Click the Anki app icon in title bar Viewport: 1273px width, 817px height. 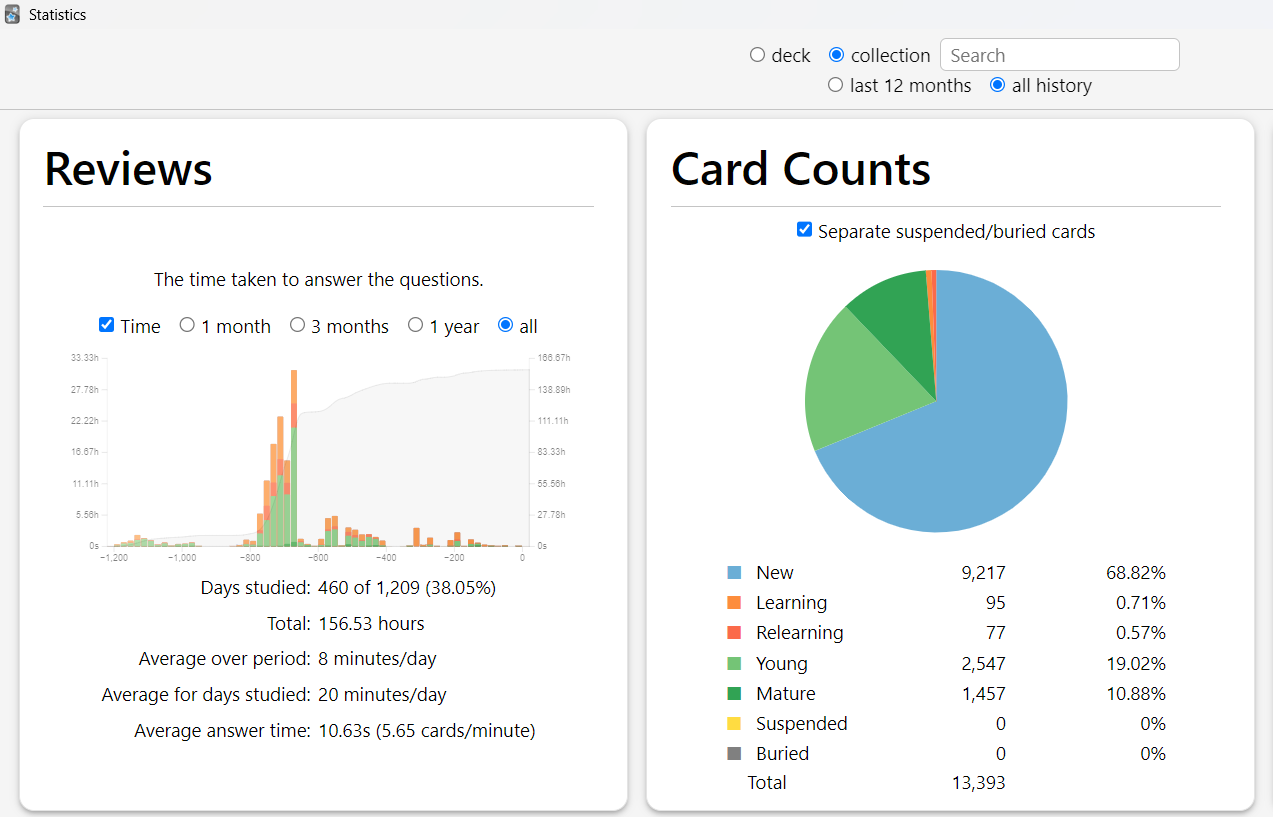[x=12, y=15]
